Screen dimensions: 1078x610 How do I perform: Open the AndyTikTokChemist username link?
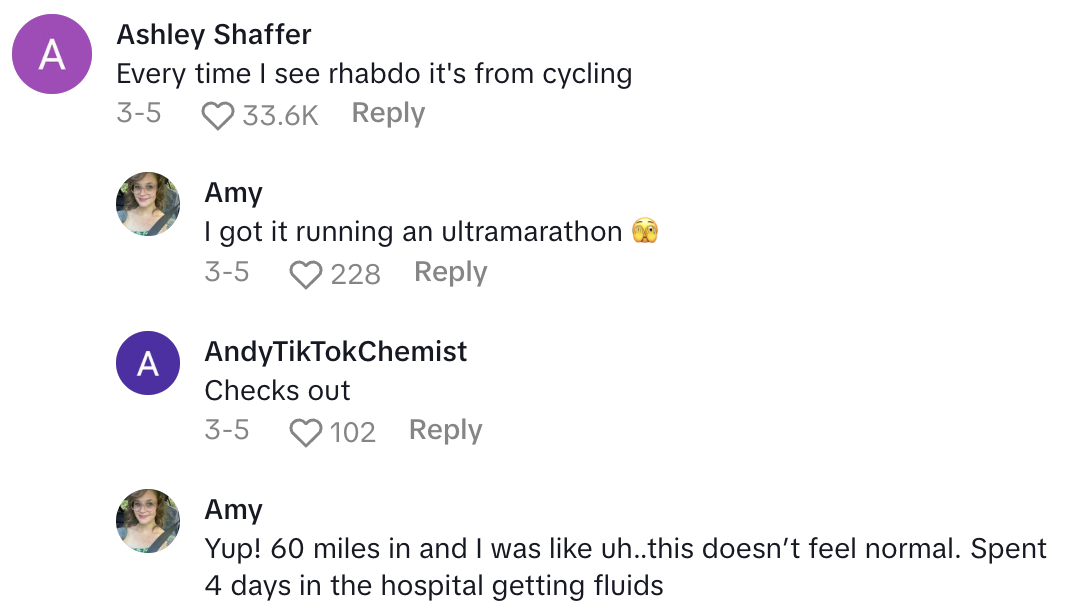click(335, 352)
